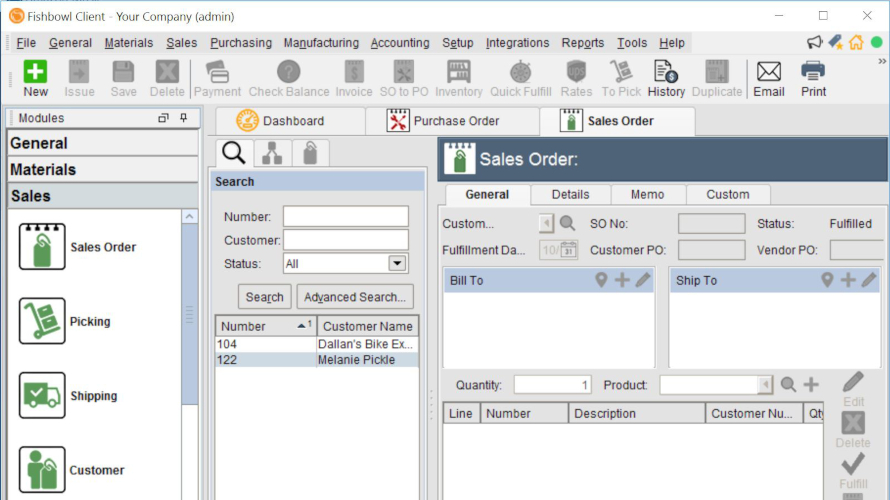890x500 pixels.
Task: Click the Number search input field
Action: click(346, 216)
